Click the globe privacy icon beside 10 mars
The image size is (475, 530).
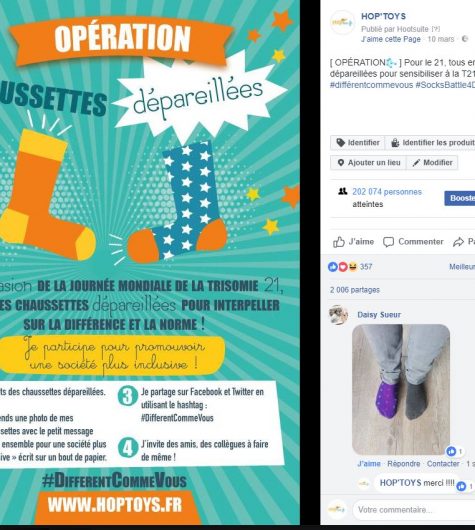465,39
